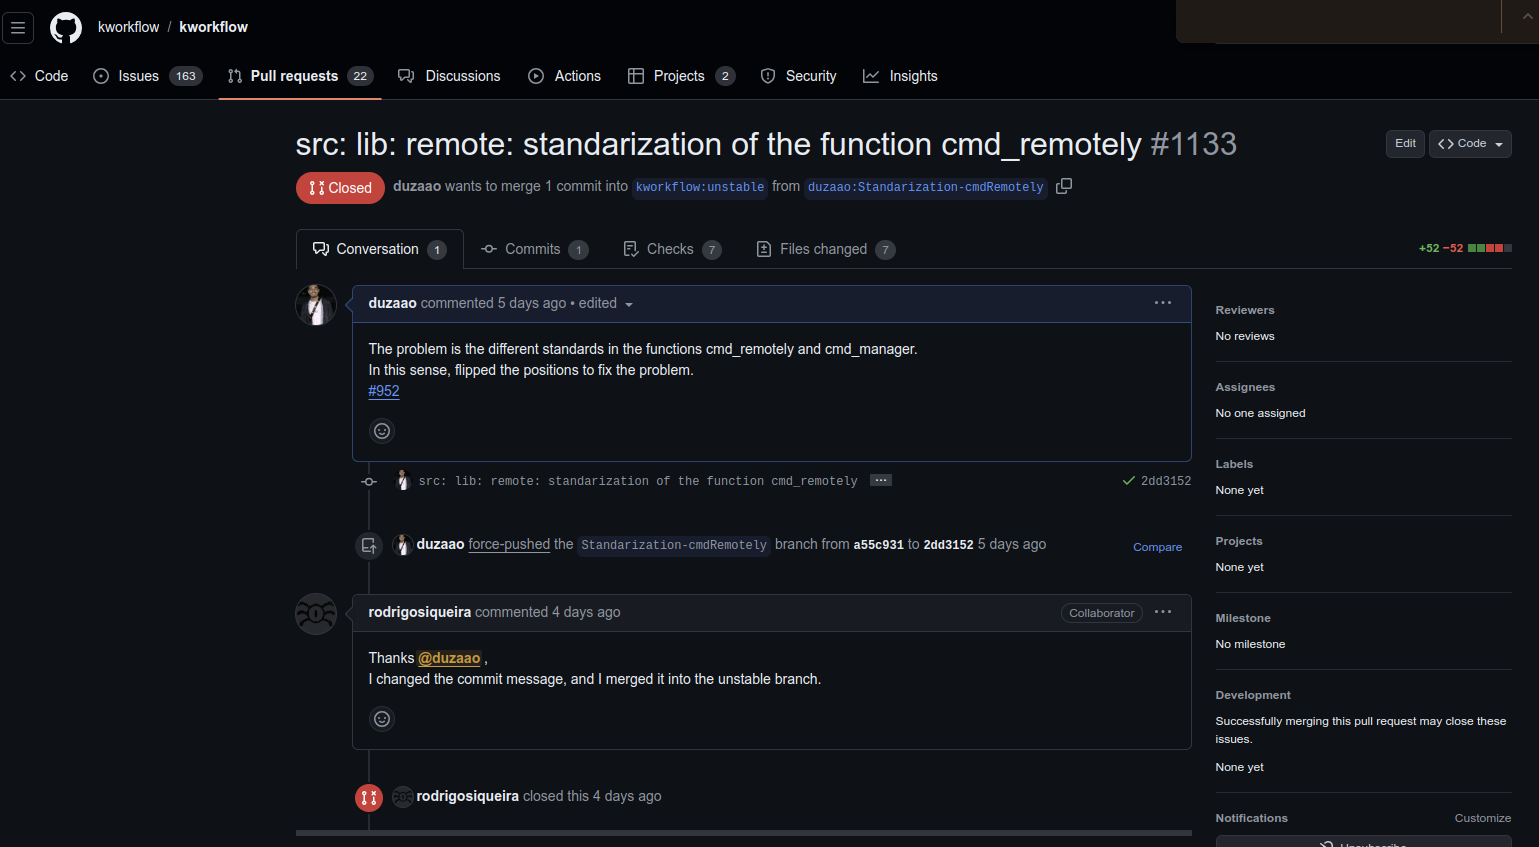Go to the Issues section
The image size is (1539, 847).
pyautogui.click(x=139, y=76)
